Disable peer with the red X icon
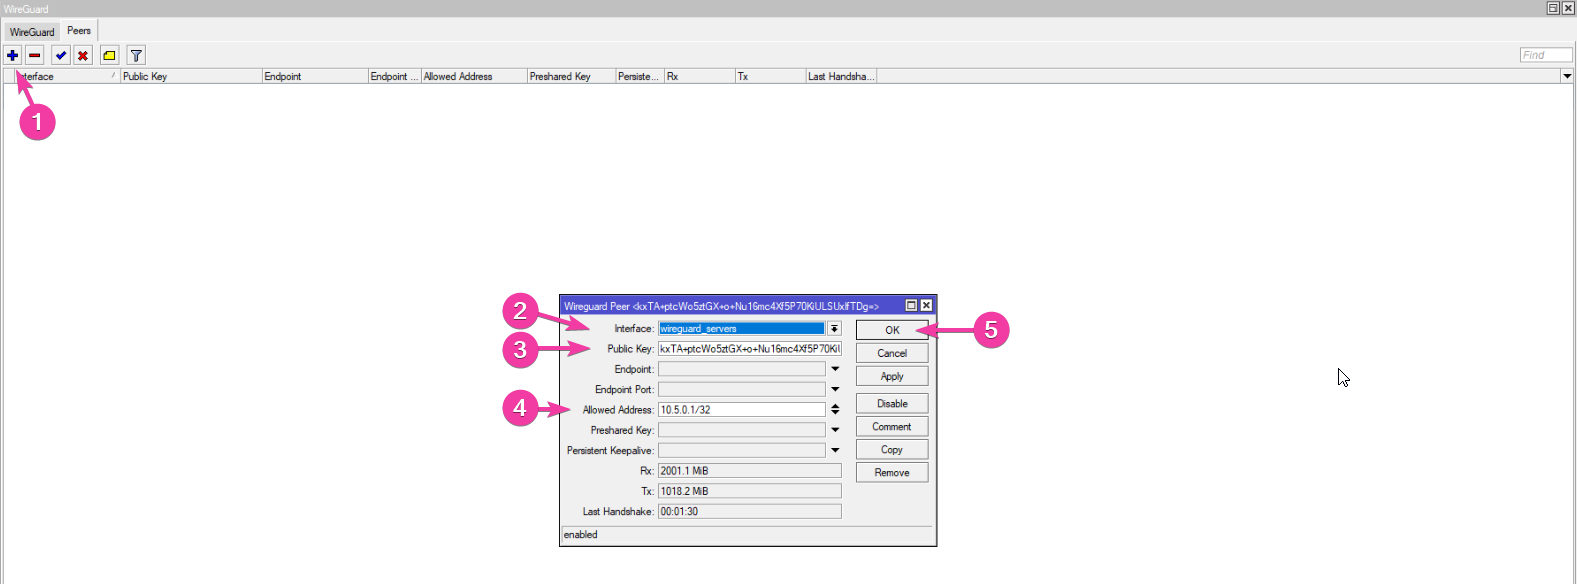Image resolution: width=1577 pixels, height=584 pixels. tap(83, 55)
